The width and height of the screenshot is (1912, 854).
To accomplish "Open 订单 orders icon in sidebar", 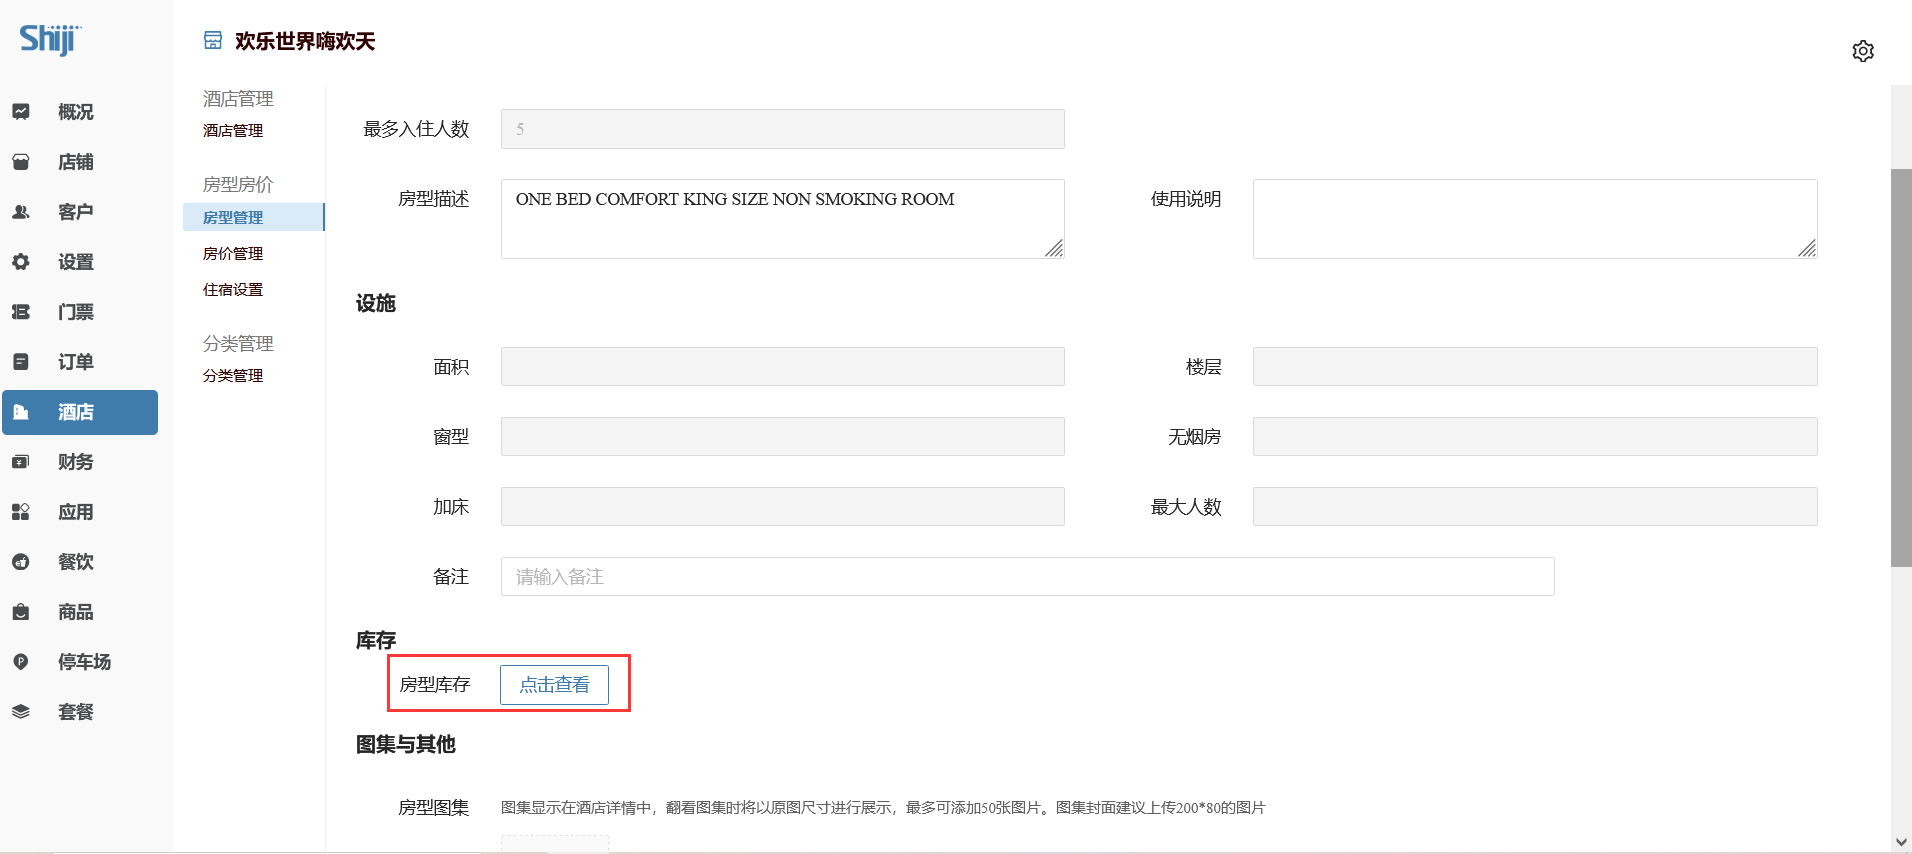I will coord(21,362).
